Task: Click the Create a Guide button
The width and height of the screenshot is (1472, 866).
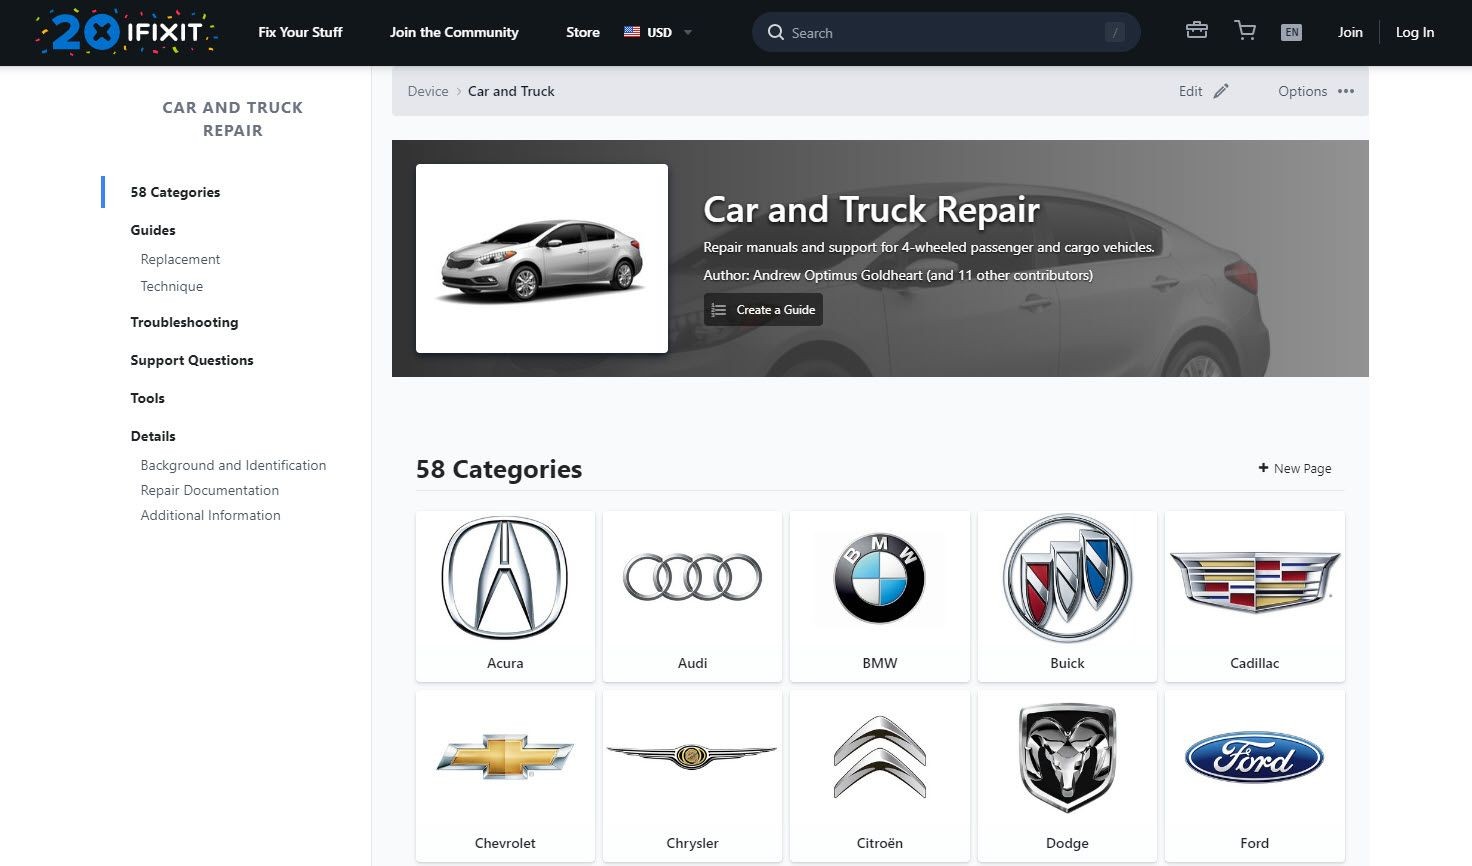Action: coord(763,310)
